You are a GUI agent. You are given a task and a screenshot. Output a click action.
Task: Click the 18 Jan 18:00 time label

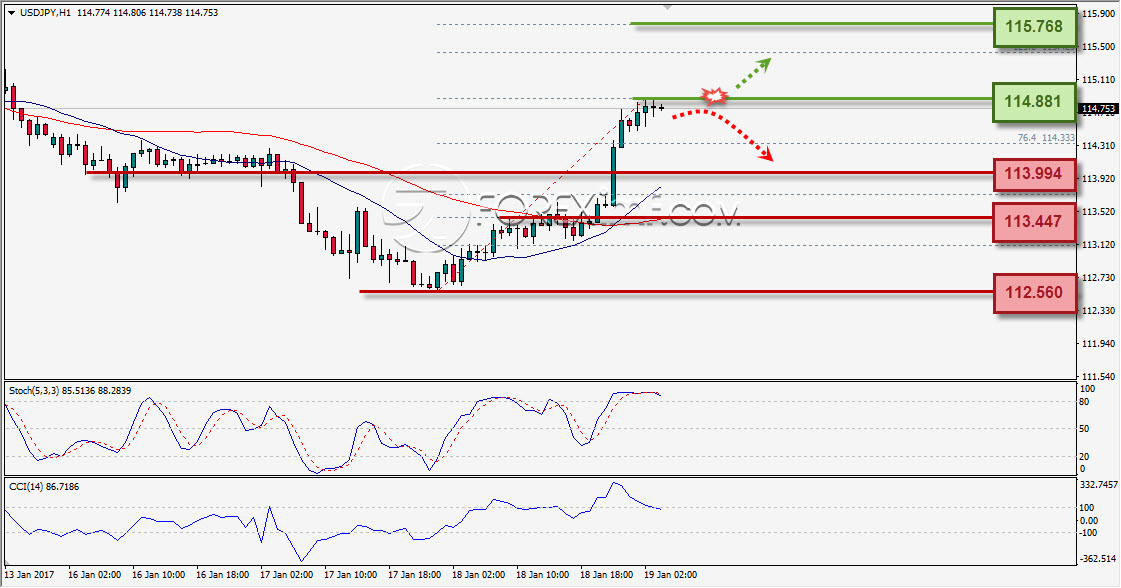click(606, 574)
